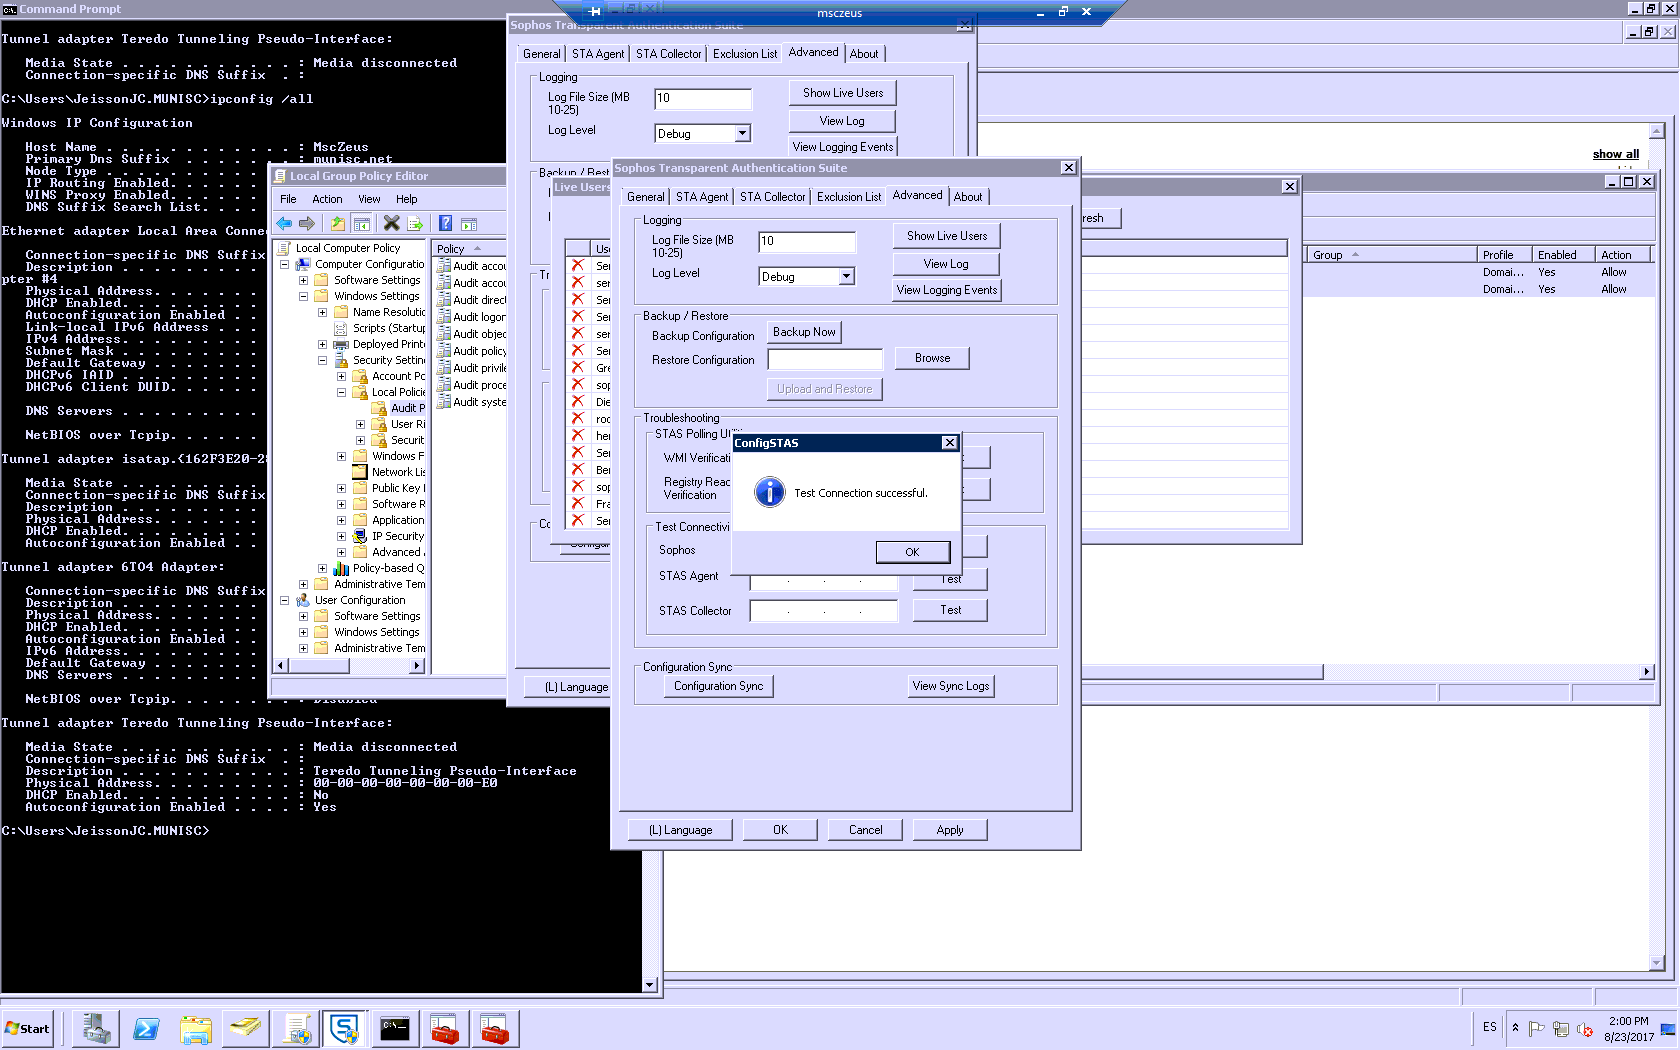This screenshot has height=1050, width=1680.
Task: Expand the Name Resolution Policy node
Action: [322, 312]
